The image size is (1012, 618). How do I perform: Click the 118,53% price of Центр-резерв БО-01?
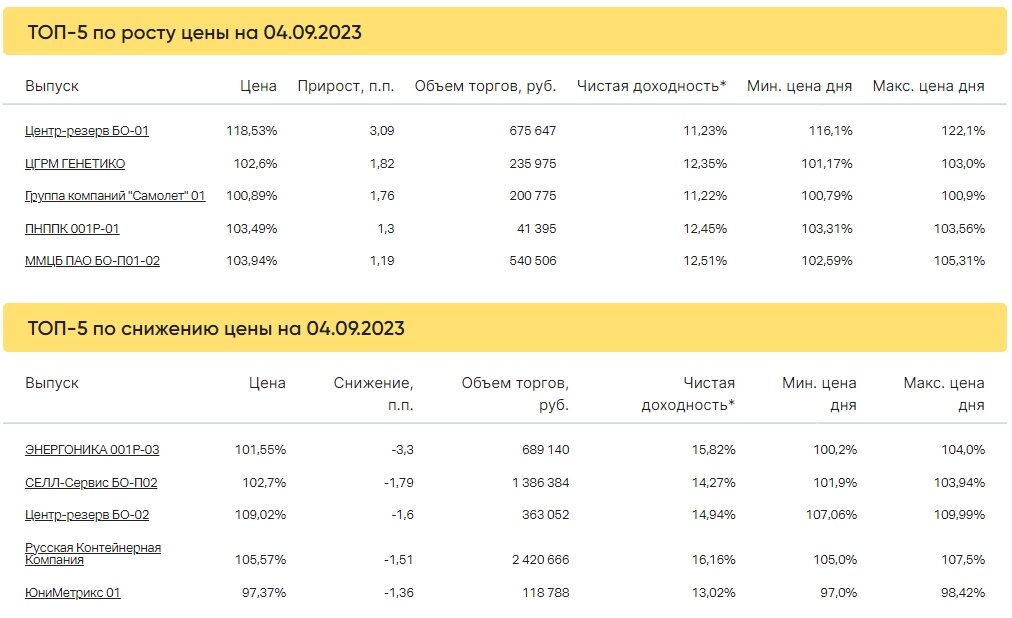252,131
